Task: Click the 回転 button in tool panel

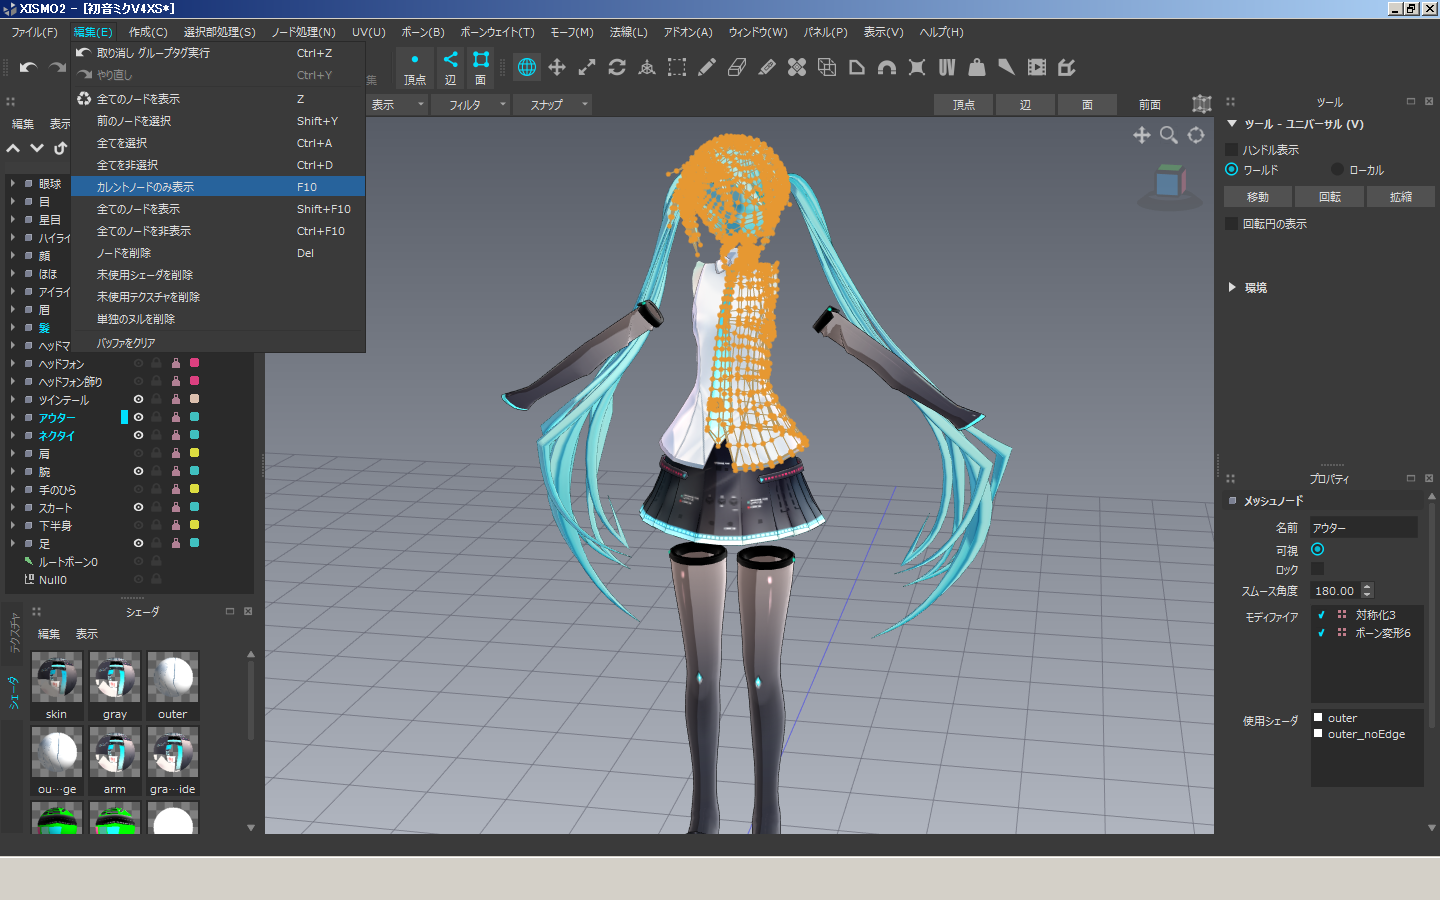Action: (x=1329, y=197)
